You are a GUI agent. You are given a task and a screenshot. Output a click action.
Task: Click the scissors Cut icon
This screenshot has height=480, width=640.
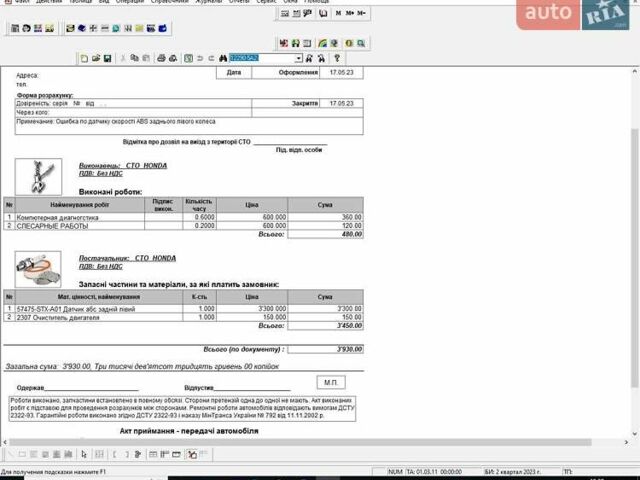click(x=123, y=59)
